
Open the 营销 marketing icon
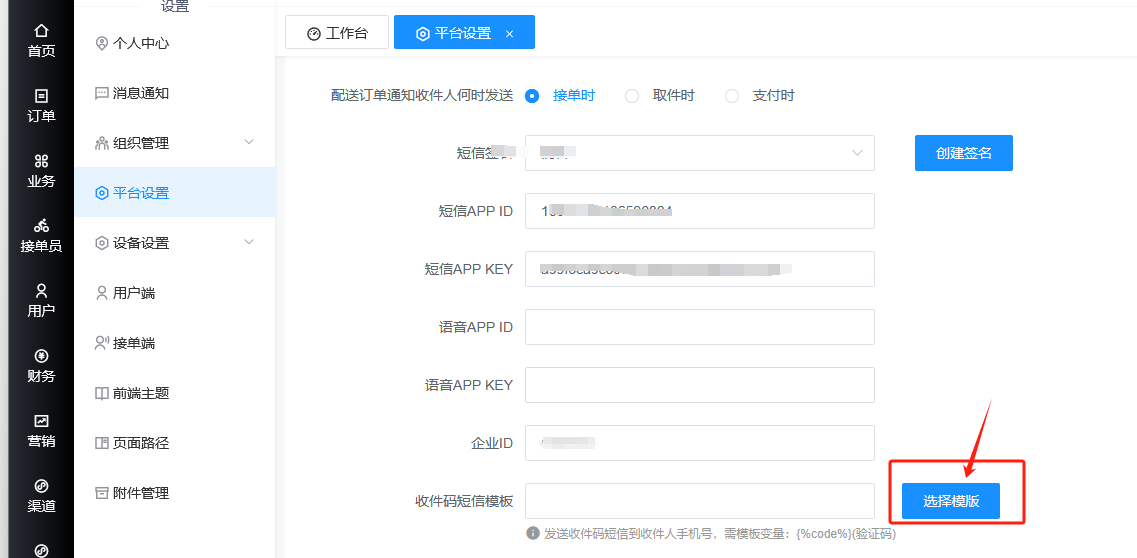(41, 421)
